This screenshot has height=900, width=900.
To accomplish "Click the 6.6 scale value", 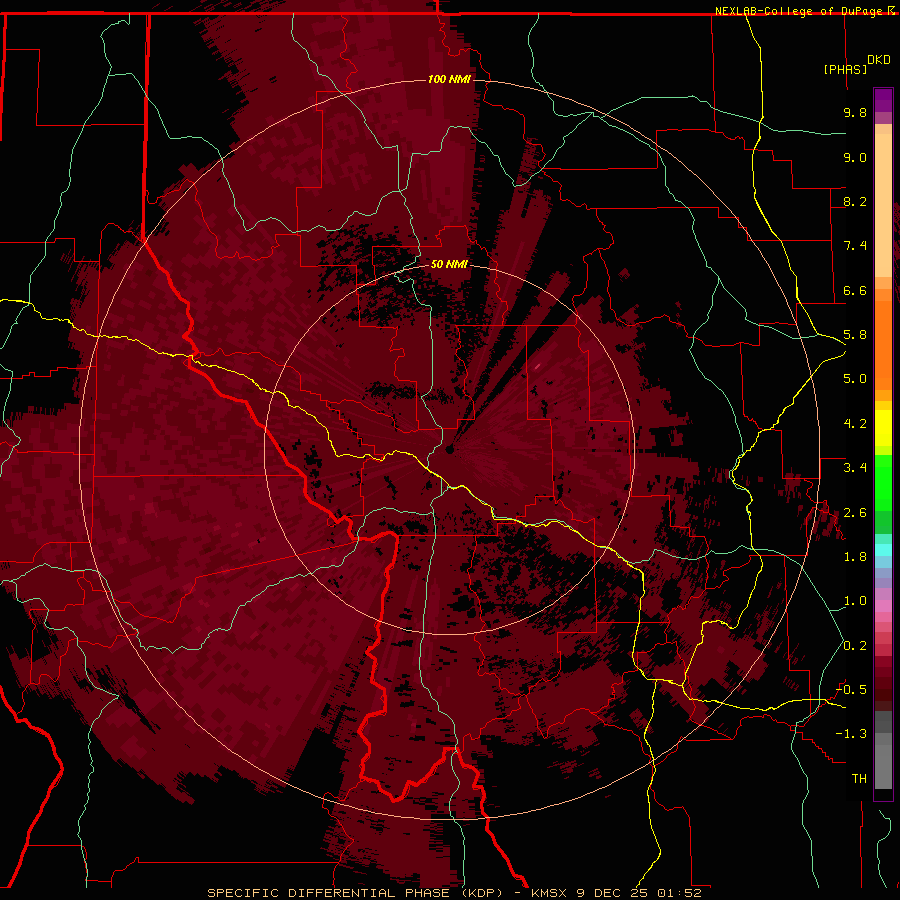I will [855, 290].
